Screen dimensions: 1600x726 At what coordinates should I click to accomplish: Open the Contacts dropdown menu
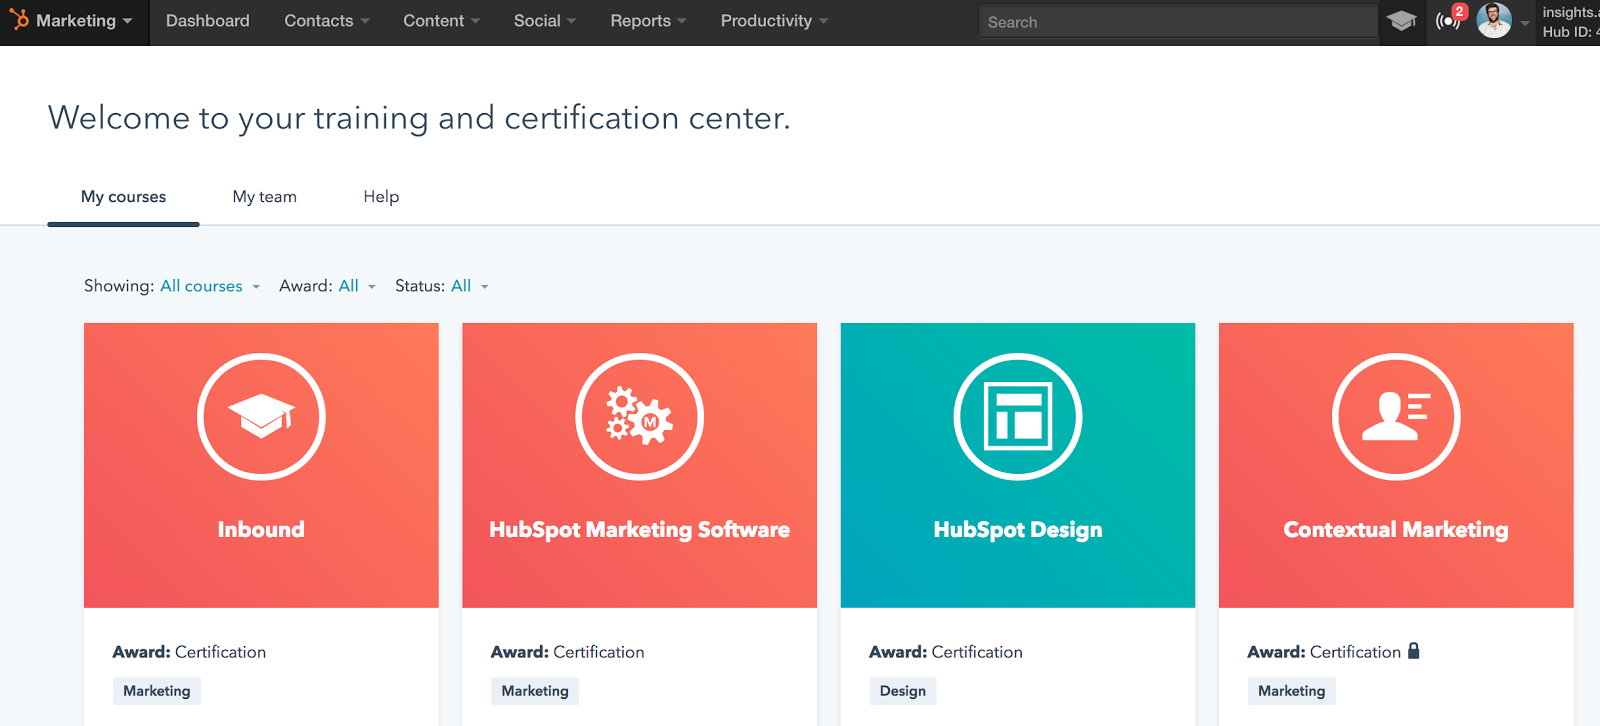tap(327, 21)
